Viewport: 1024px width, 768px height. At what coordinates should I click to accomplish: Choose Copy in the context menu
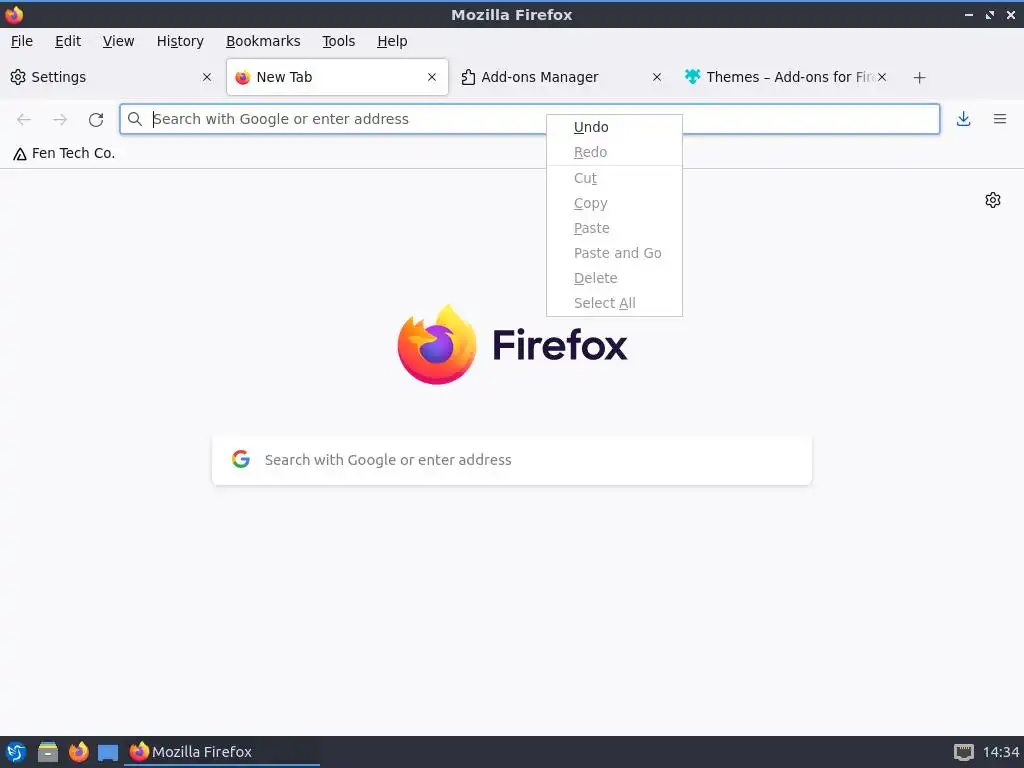(615, 203)
